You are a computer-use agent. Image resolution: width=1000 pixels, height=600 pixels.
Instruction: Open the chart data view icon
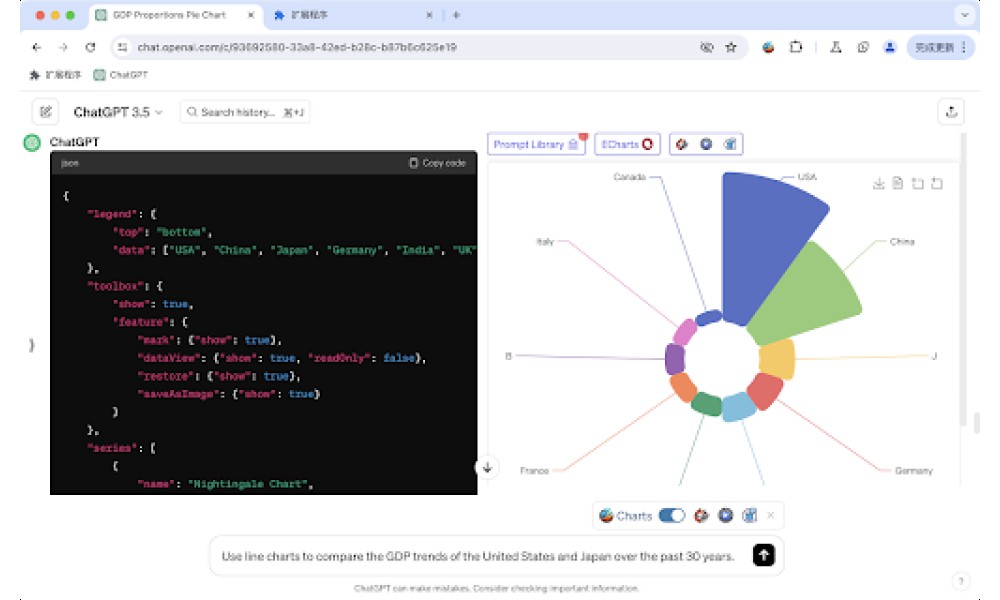coord(898,184)
